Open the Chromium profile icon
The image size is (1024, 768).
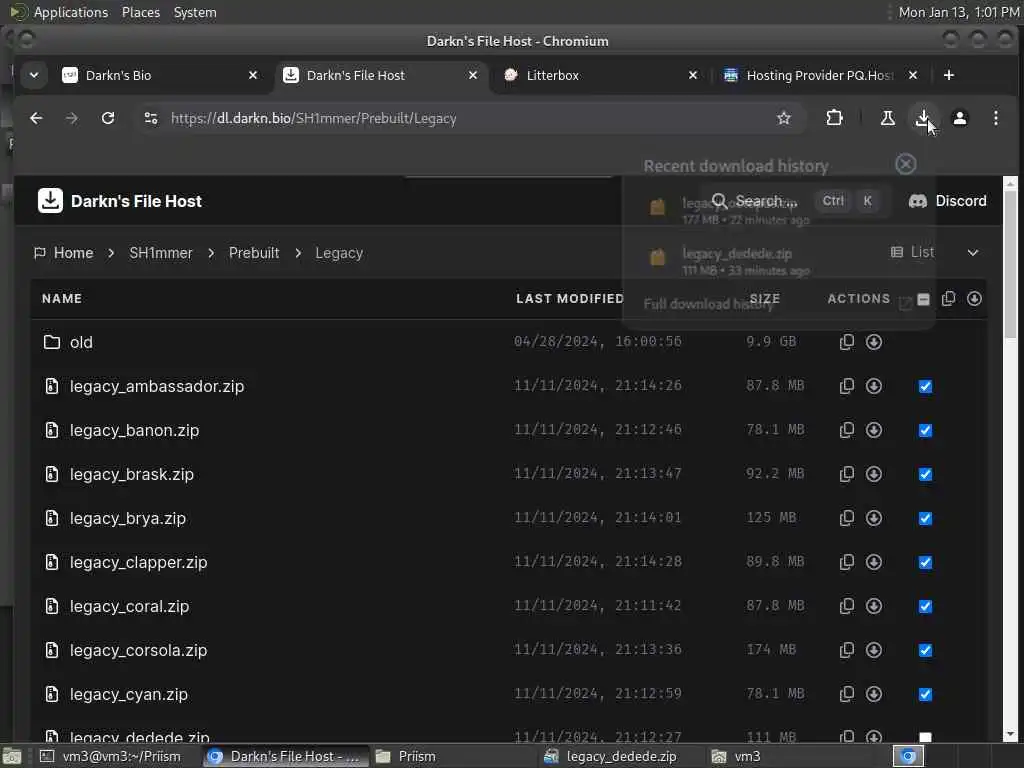point(959,118)
